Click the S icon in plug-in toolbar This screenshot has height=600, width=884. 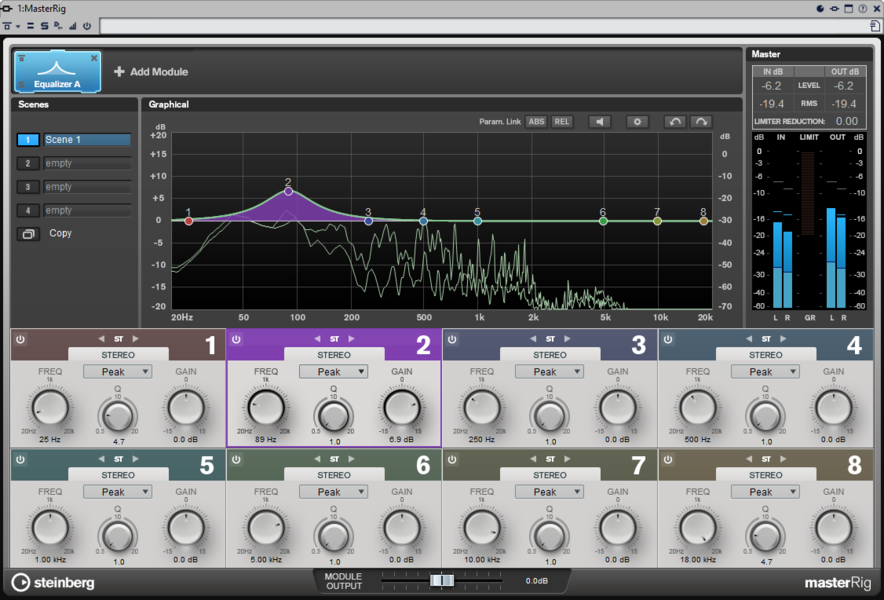point(44,26)
